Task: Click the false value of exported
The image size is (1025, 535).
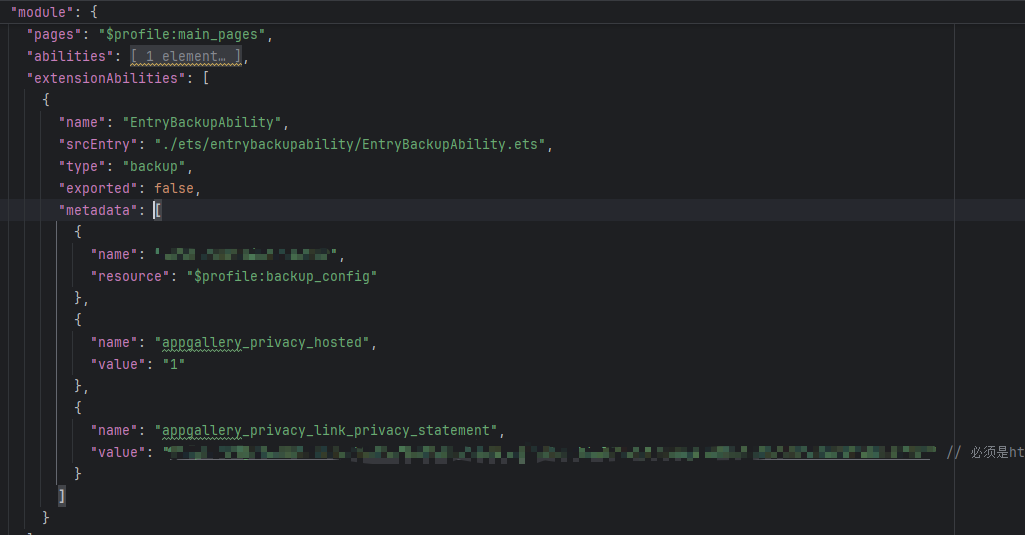Action: click(x=175, y=188)
